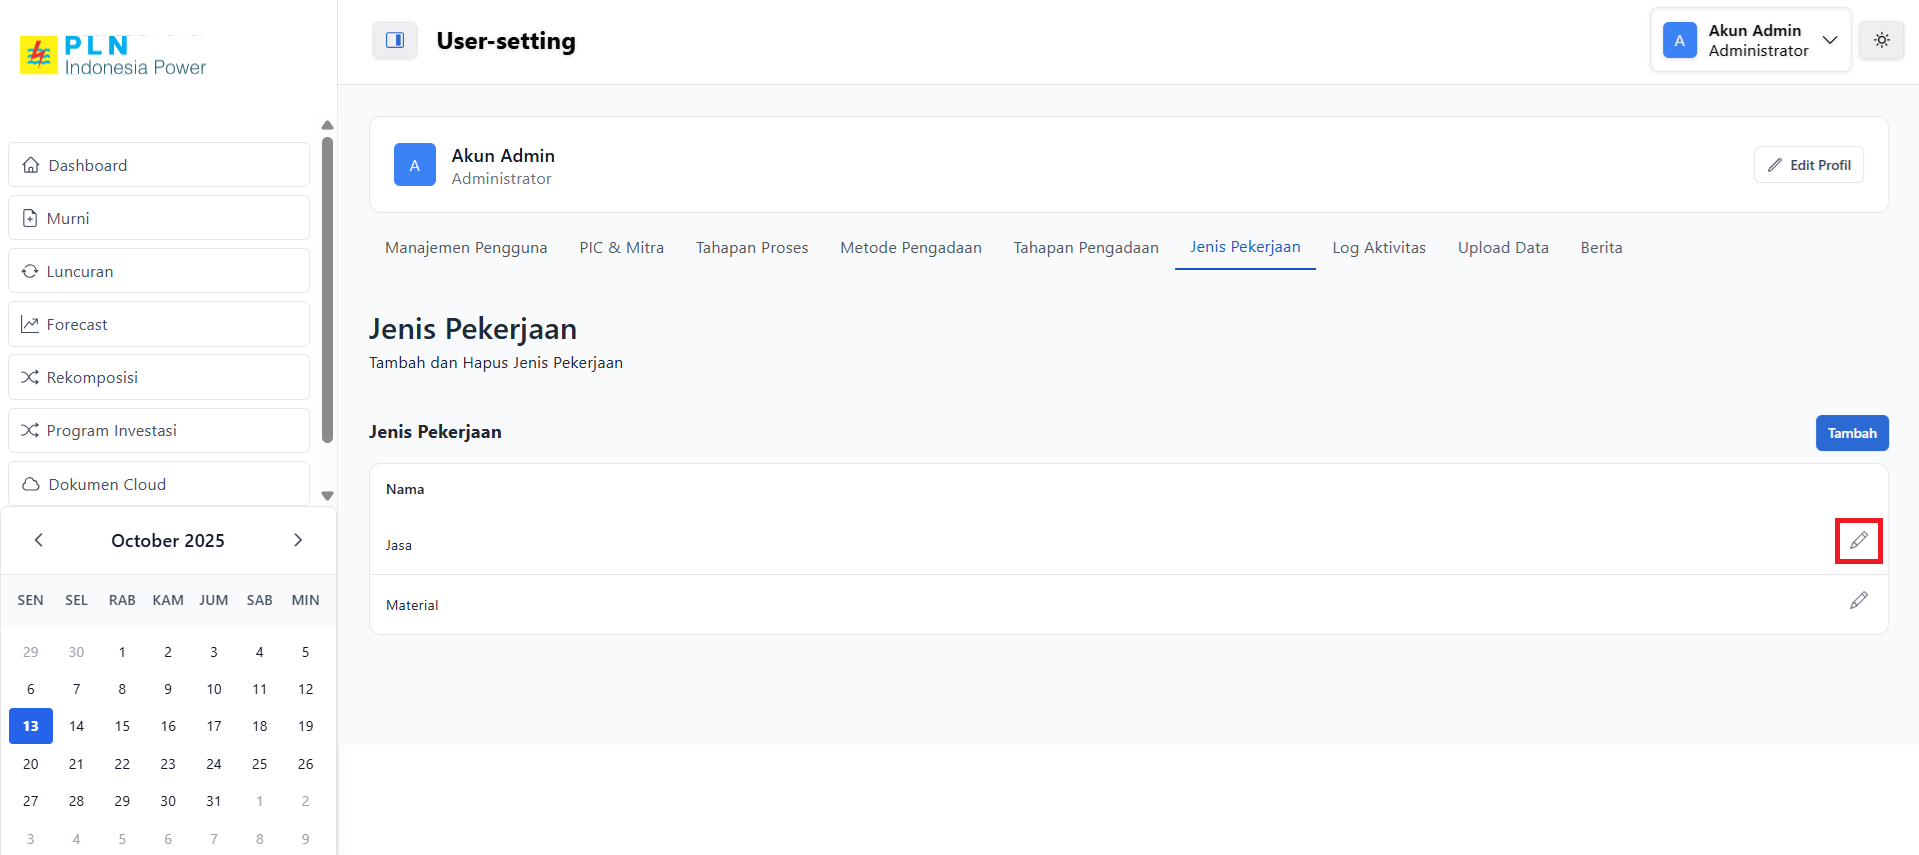This screenshot has width=1919, height=855.
Task: Go to next month in calendar
Action: click(x=297, y=540)
